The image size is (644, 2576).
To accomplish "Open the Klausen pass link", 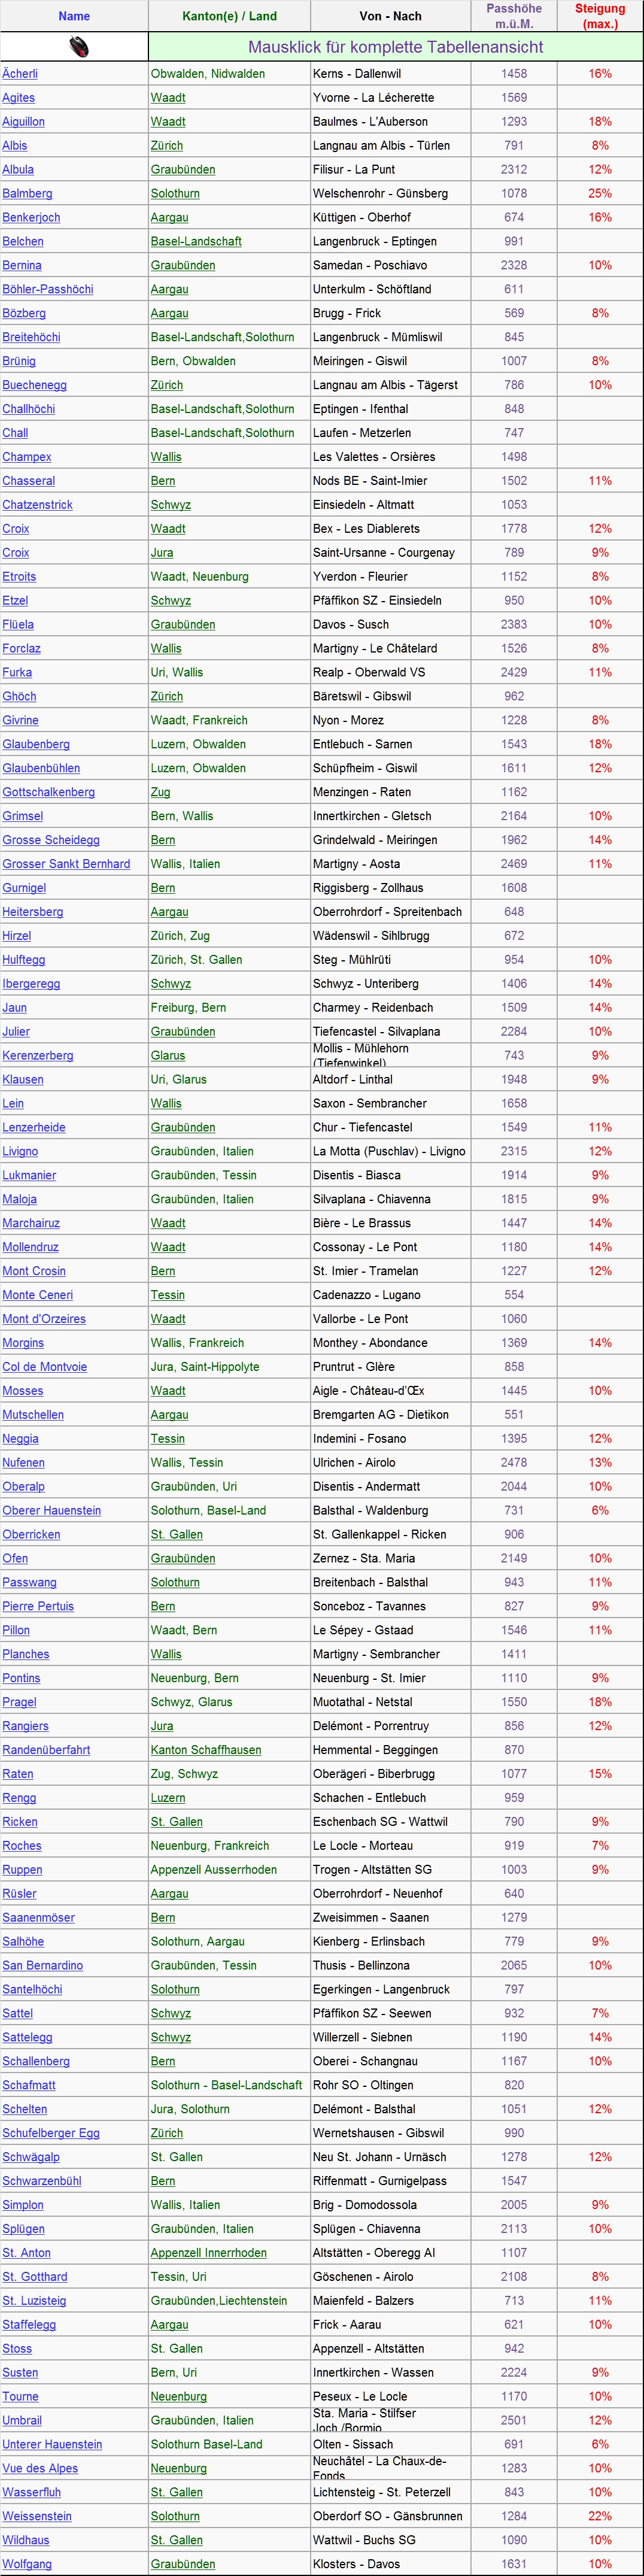I will pyautogui.click(x=23, y=1080).
